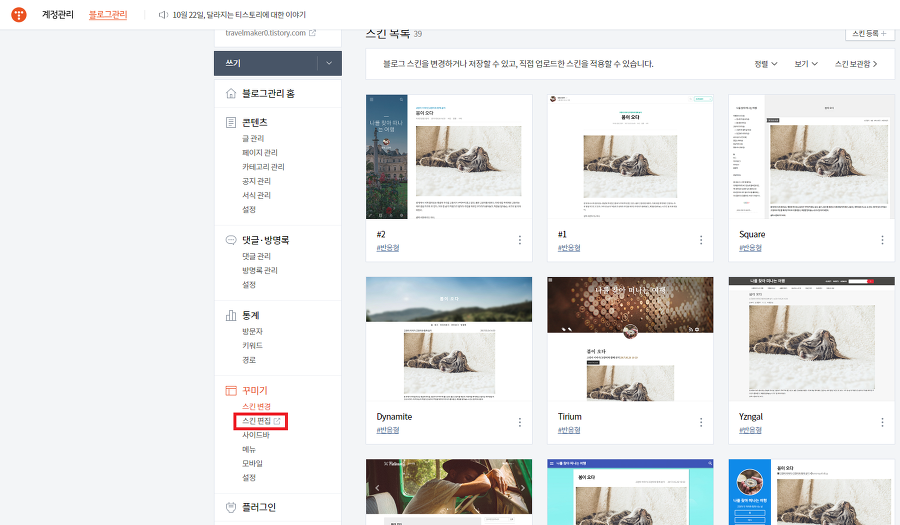
Task: Switch to 계정관리 tab
Action: 57,14
